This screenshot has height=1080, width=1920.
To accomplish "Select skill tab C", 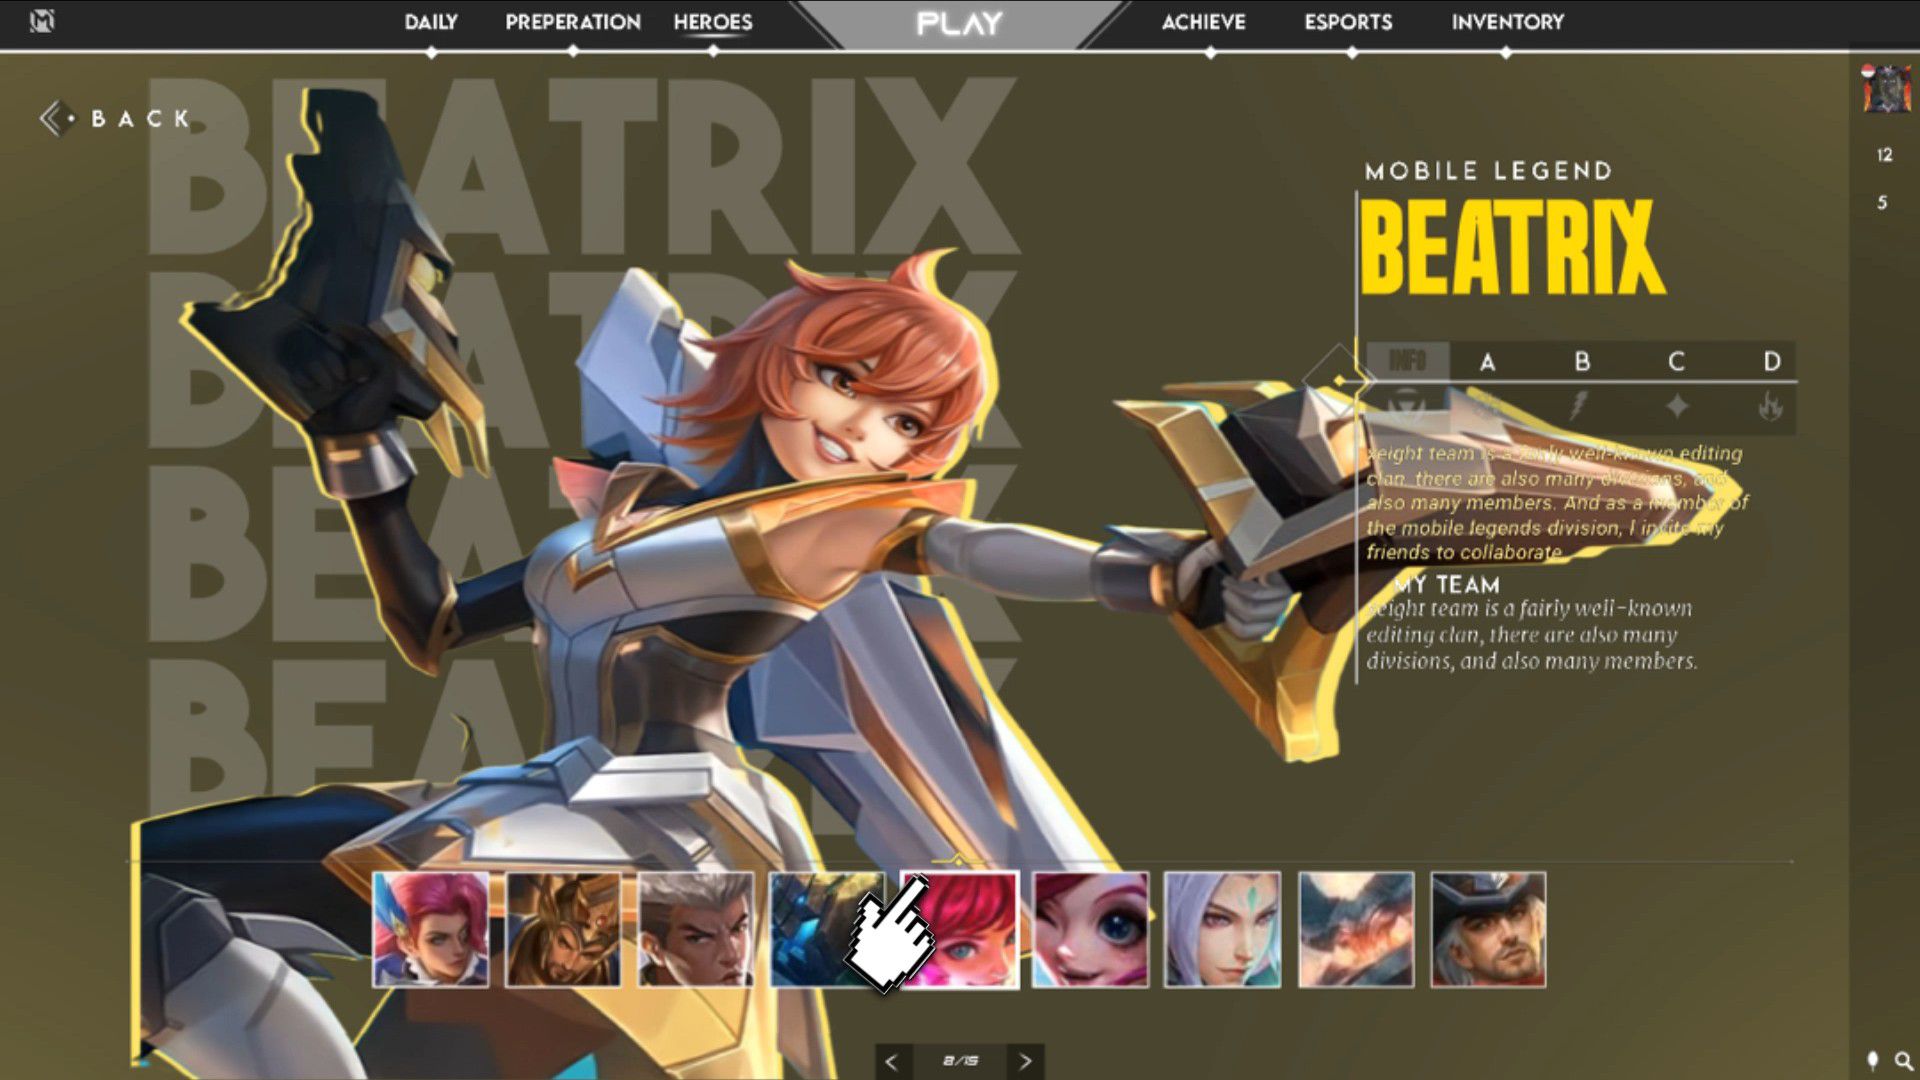I will tap(1677, 362).
